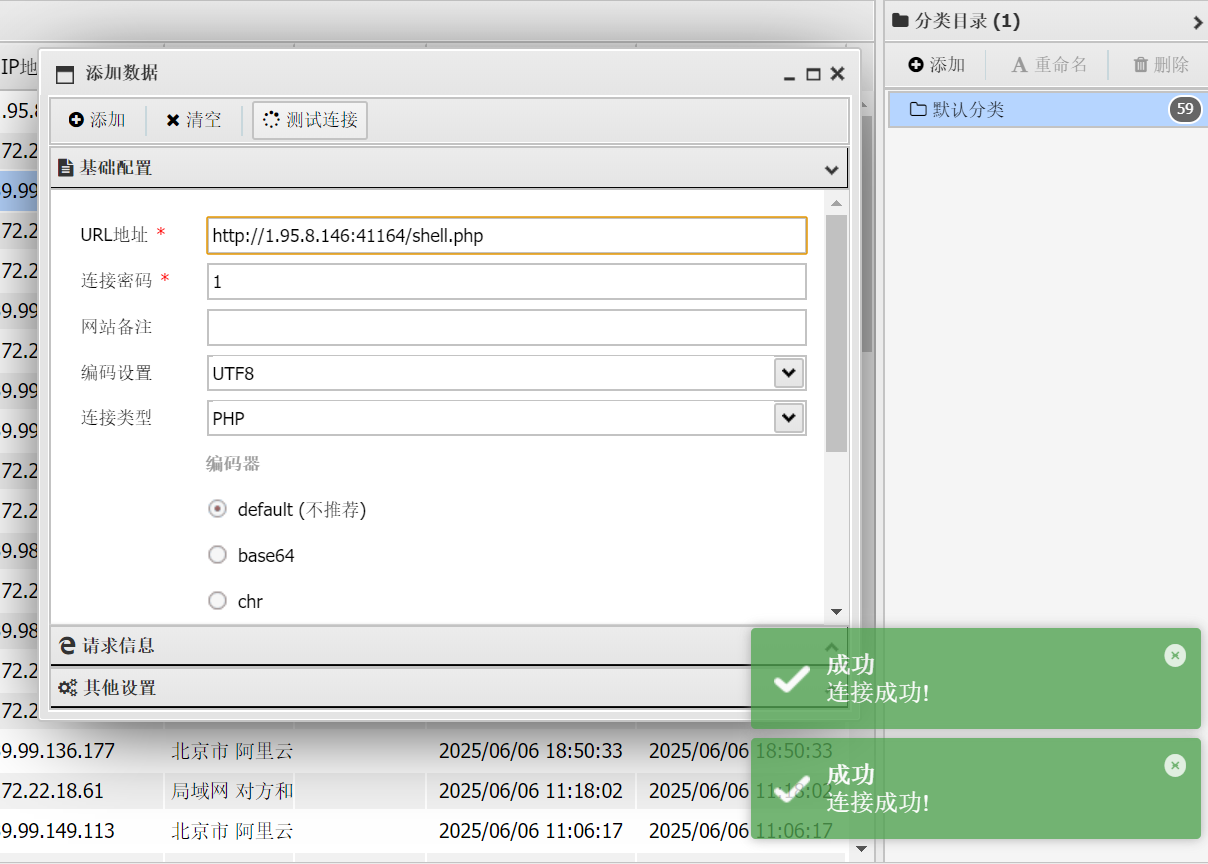Select the chr encoder option
1208x864 pixels.
coord(217,601)
